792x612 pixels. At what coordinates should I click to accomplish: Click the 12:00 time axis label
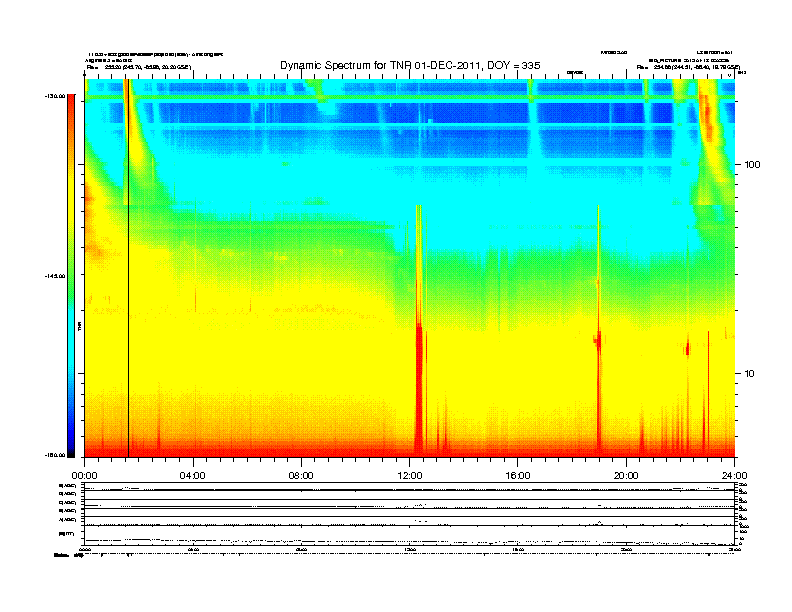click(x=410, y=476)
